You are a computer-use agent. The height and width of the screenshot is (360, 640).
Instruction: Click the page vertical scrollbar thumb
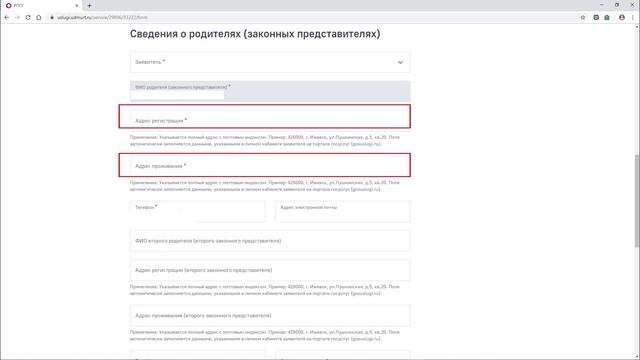[x=637, y=201]
